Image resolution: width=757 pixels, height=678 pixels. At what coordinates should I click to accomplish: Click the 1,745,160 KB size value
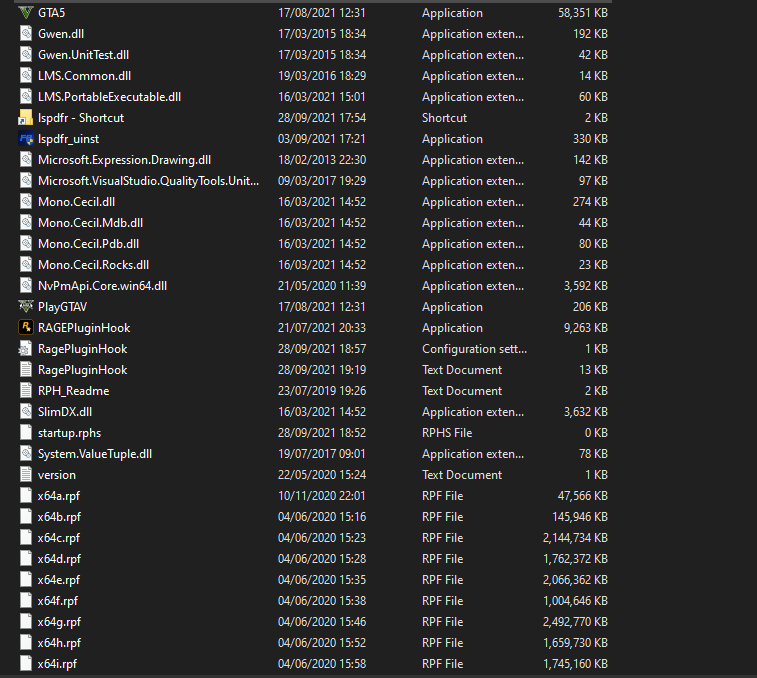tap(575, 664)
